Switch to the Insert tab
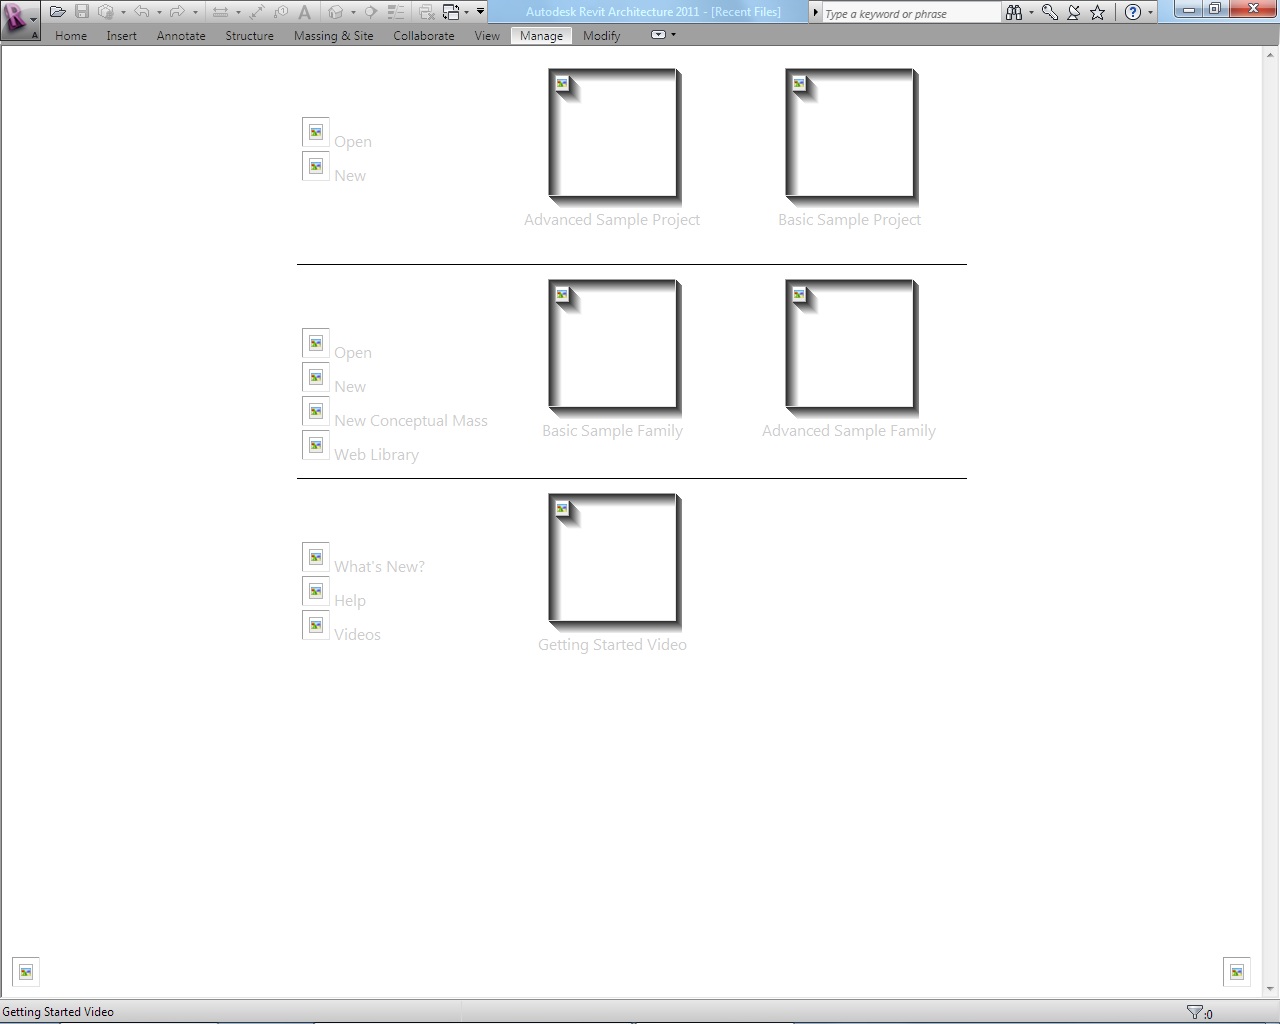Screen dimensions: 1280x1024 click(x=122, y=35)
